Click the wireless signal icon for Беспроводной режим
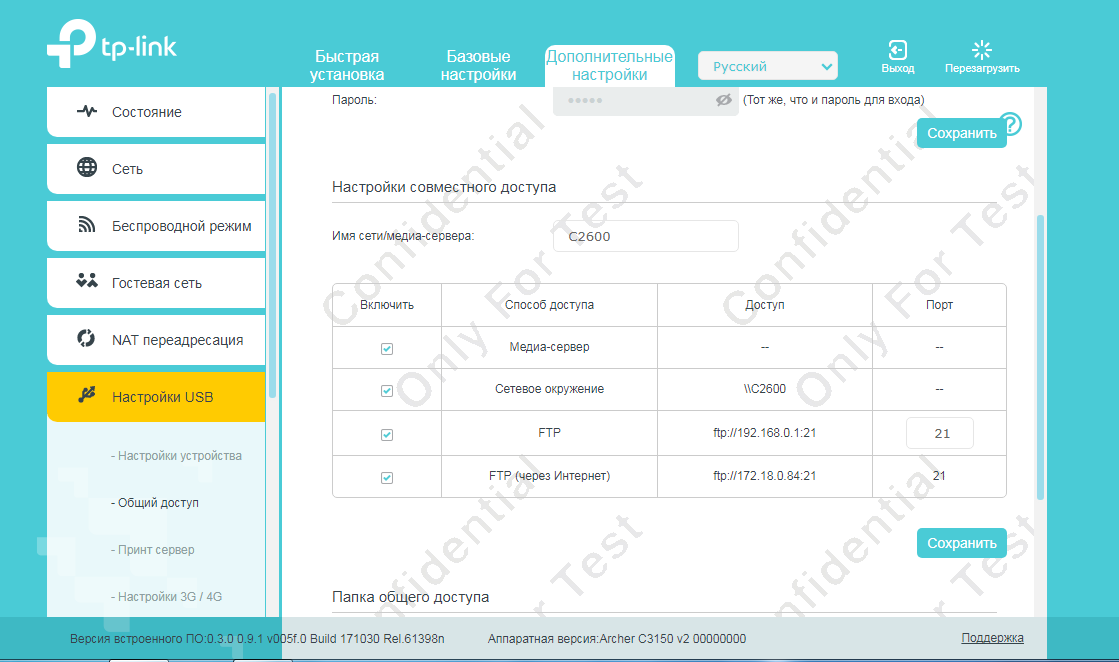Screen dimensions: 1119x662 tap(87, 225)
